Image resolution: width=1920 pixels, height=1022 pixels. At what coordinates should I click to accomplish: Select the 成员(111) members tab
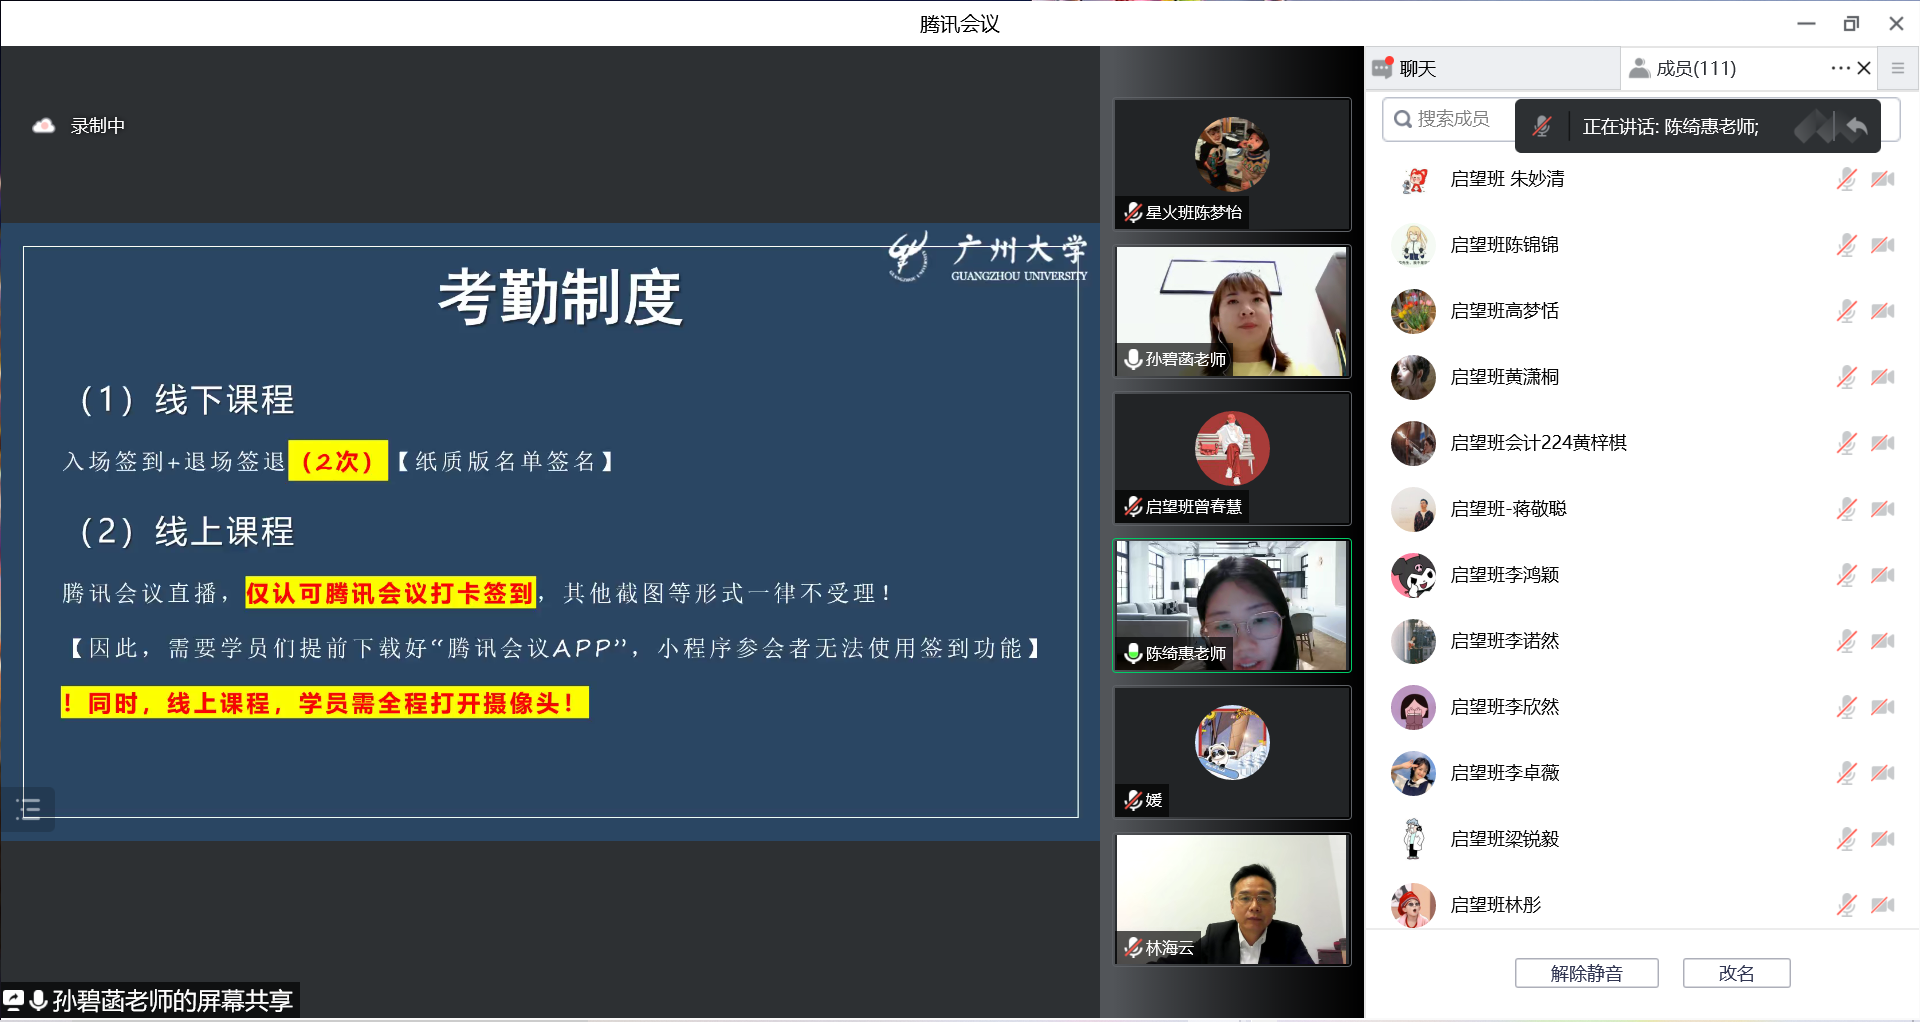pyautogui.click(x=1695, y=68)
